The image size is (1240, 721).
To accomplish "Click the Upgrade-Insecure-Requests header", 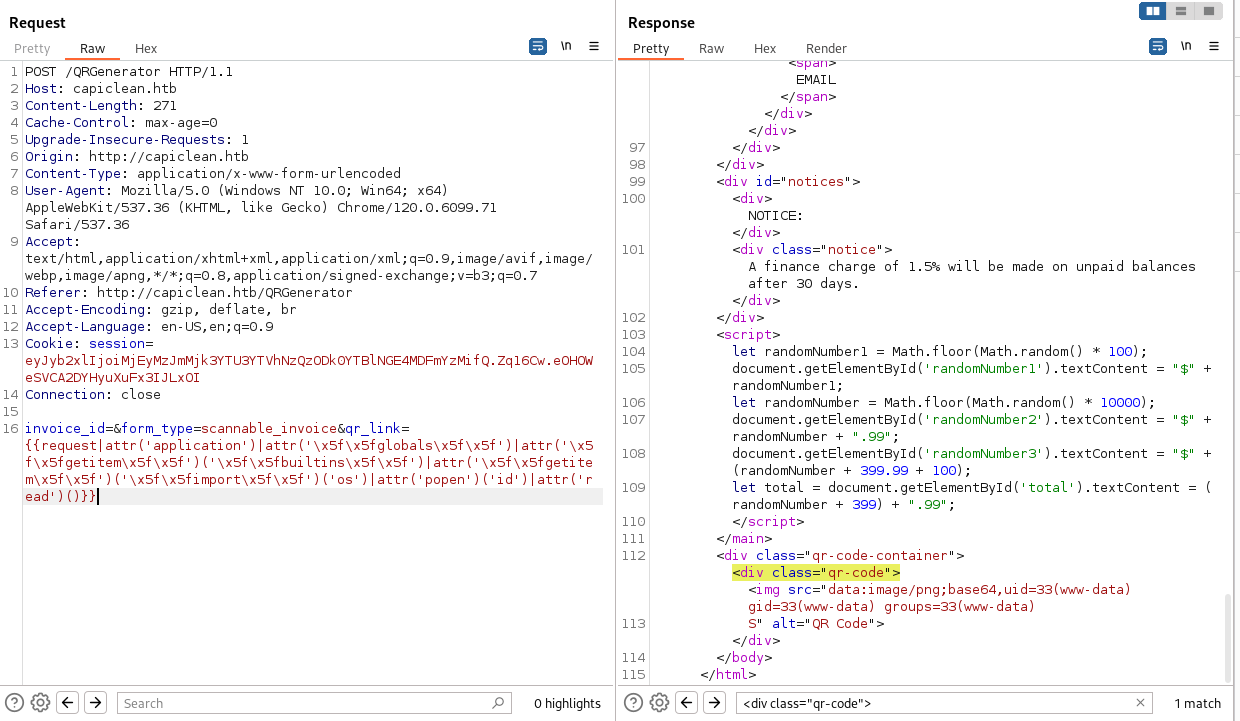I will (137, 140).
